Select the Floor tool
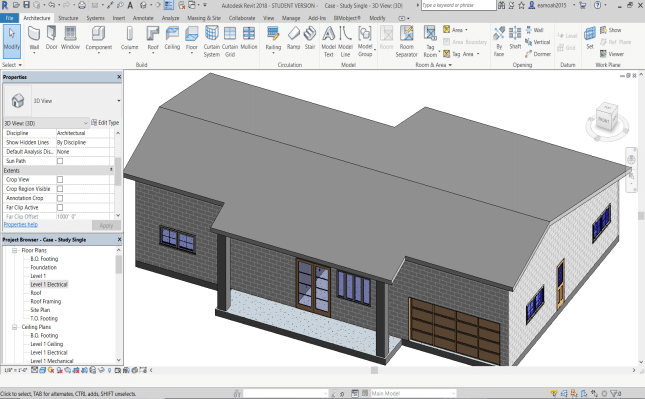 point(192,38)
